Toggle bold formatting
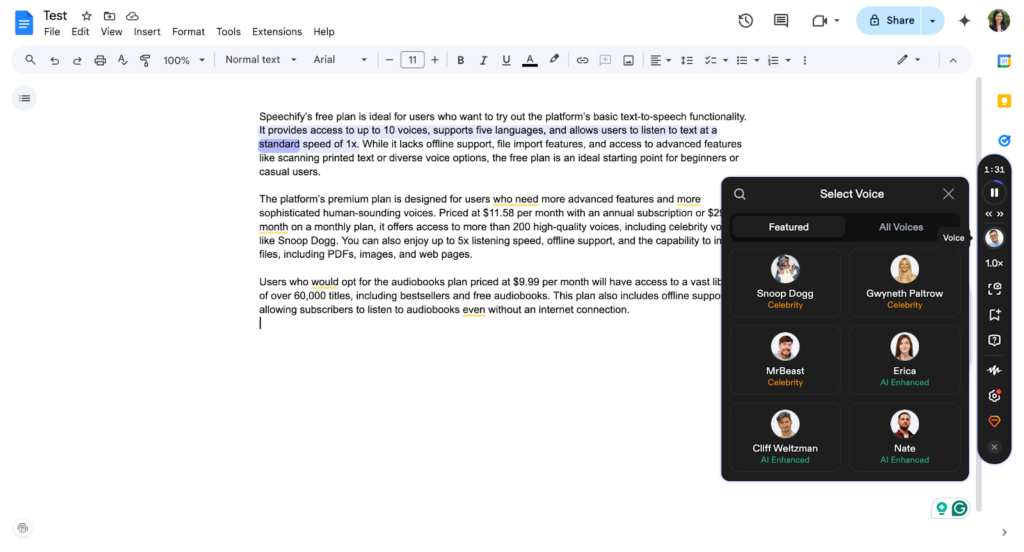Screen dimensions: 1024x552 (x=460, y=60)
